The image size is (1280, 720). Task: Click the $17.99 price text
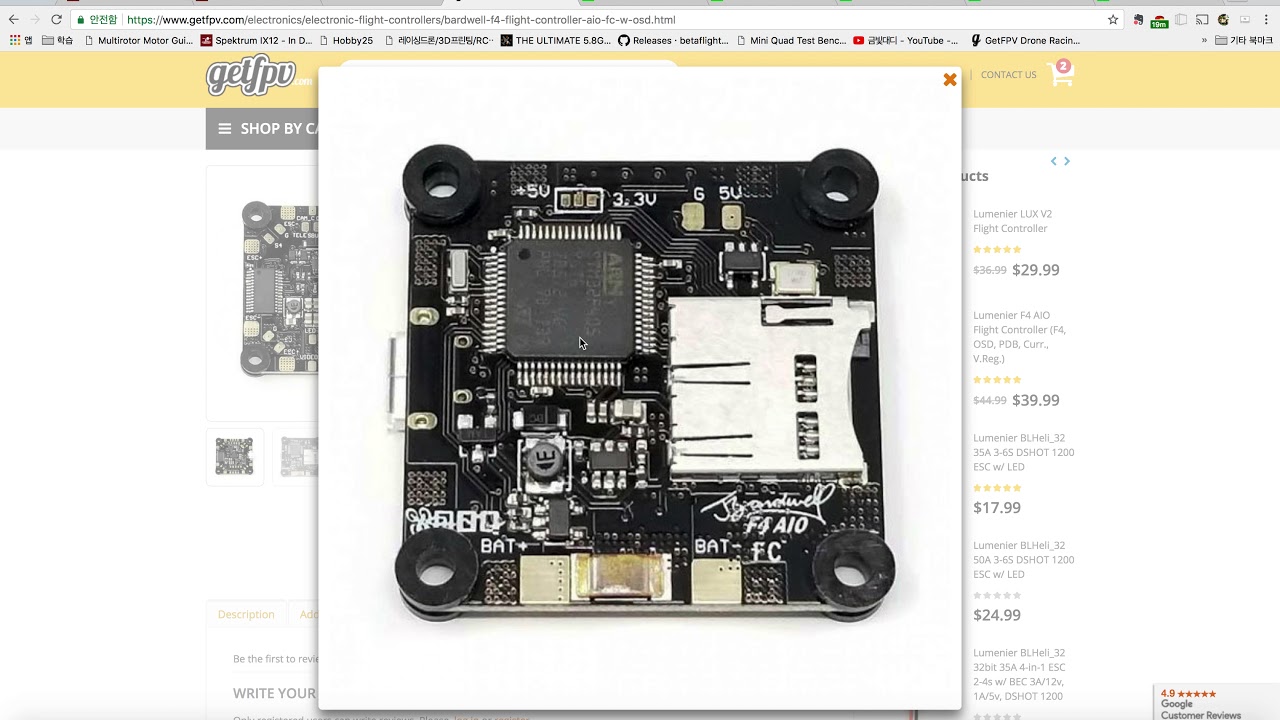(997, 508)
